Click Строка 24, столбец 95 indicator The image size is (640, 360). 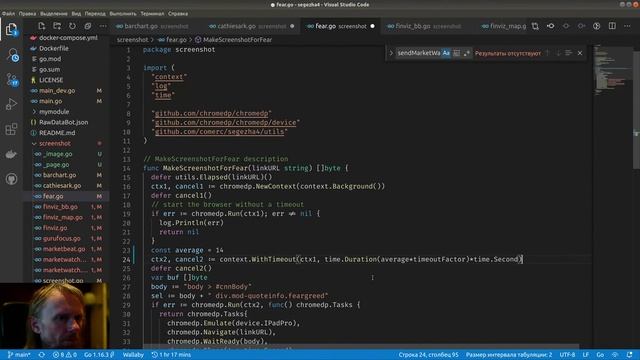click(x=429, y=355)
